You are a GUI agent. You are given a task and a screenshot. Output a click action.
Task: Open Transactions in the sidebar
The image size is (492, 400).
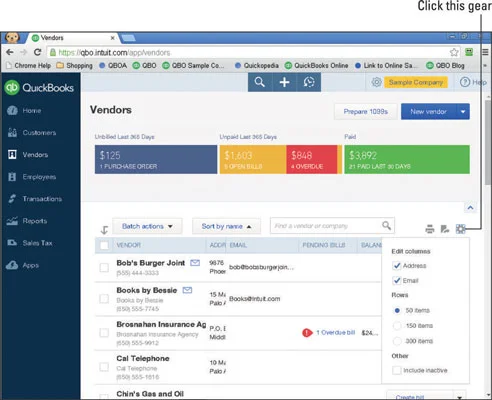(x=35, y=199)
